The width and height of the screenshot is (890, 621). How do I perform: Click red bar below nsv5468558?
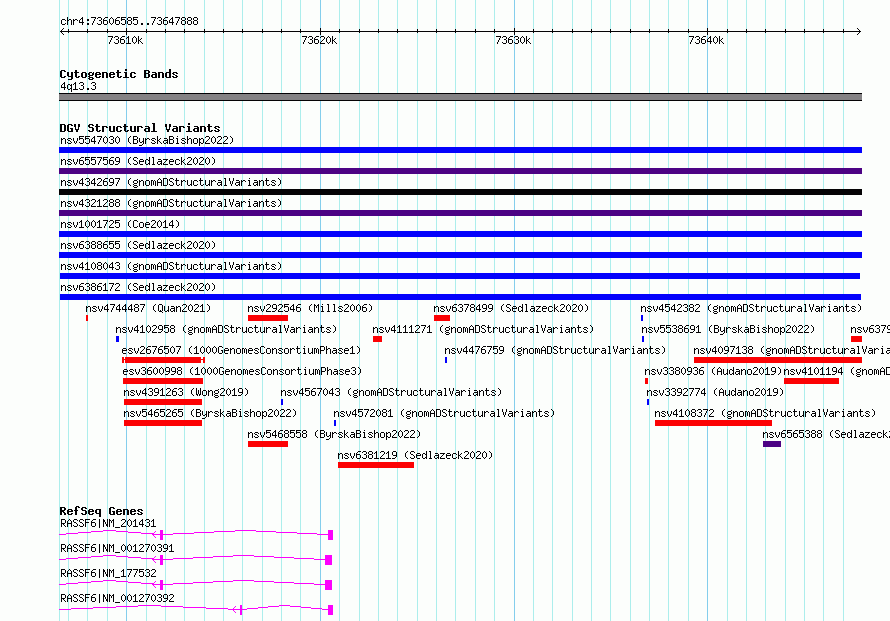click(x=268, y=444)
